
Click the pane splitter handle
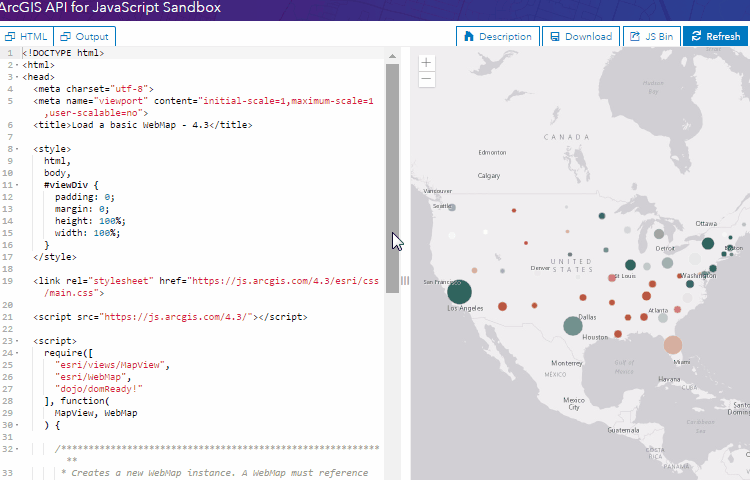[405, 281]
